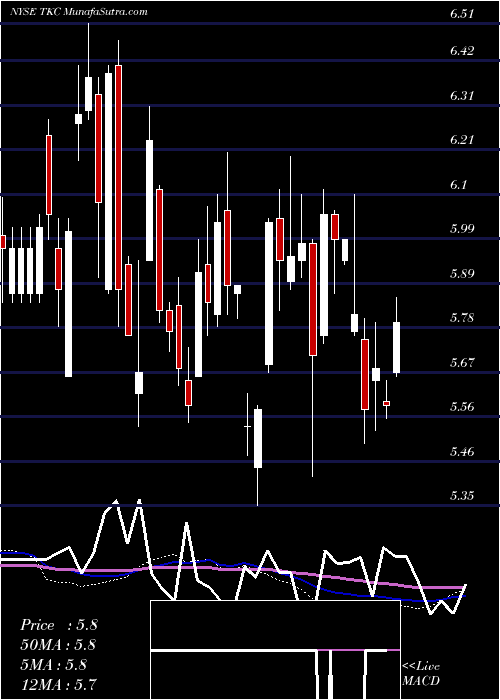Click the 50MA : 5.8 readout
500x700 pixels.
point(58,645)
